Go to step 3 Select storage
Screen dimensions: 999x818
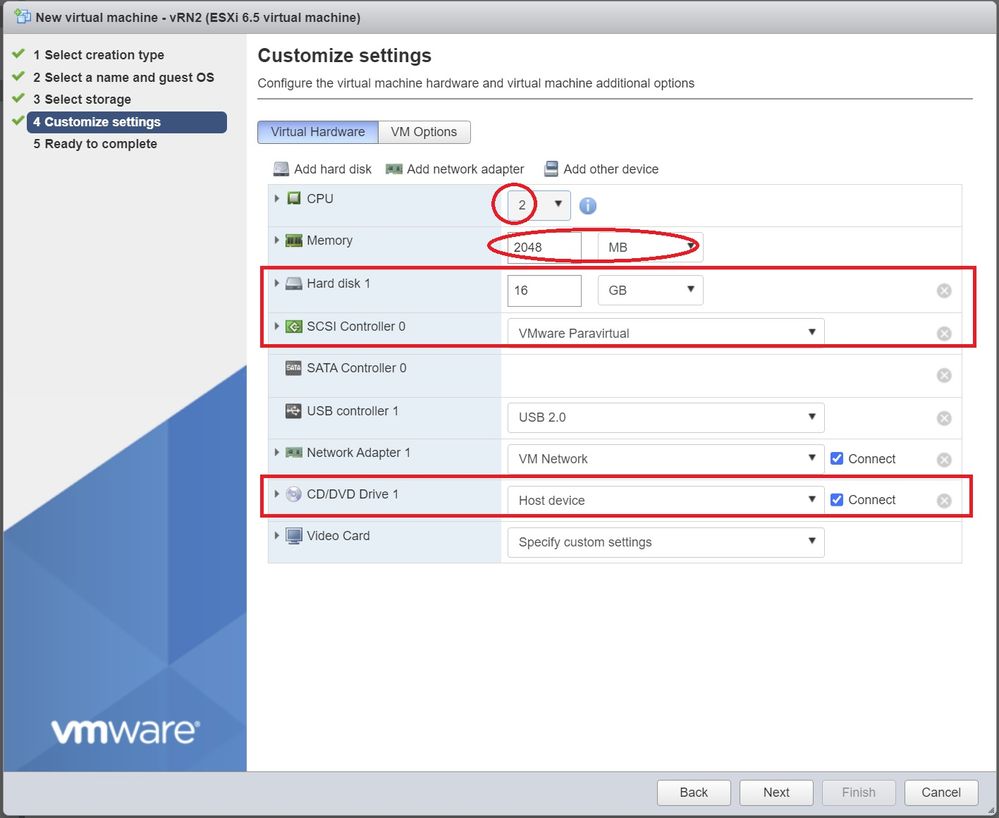(x=87, y=99)
